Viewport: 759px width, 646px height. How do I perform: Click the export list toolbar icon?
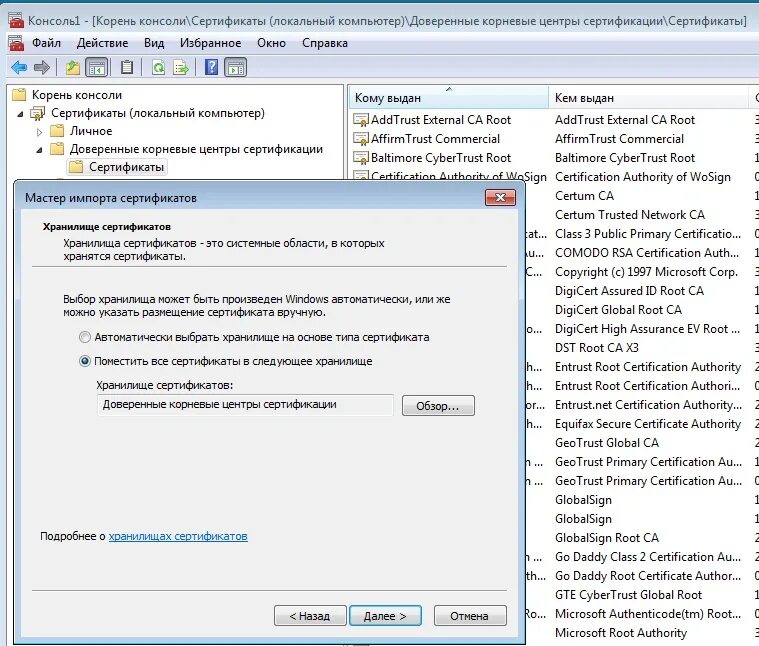point(181,67)
